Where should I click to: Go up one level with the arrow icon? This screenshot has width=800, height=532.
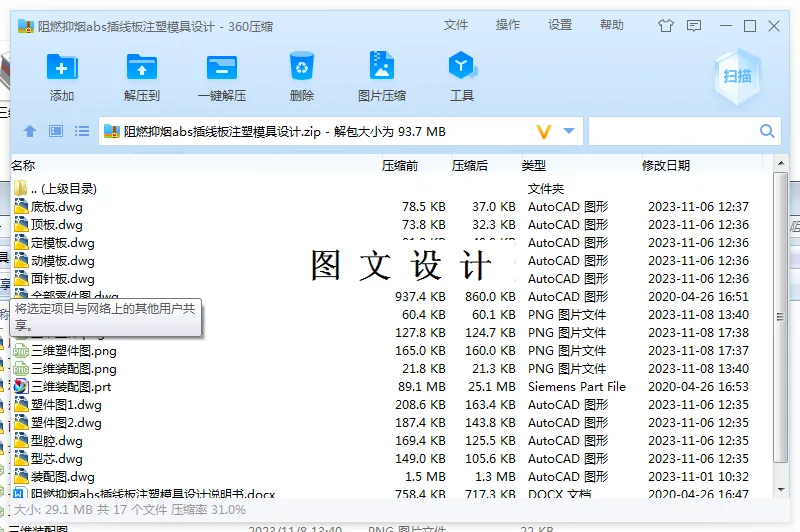coord(30,132)
